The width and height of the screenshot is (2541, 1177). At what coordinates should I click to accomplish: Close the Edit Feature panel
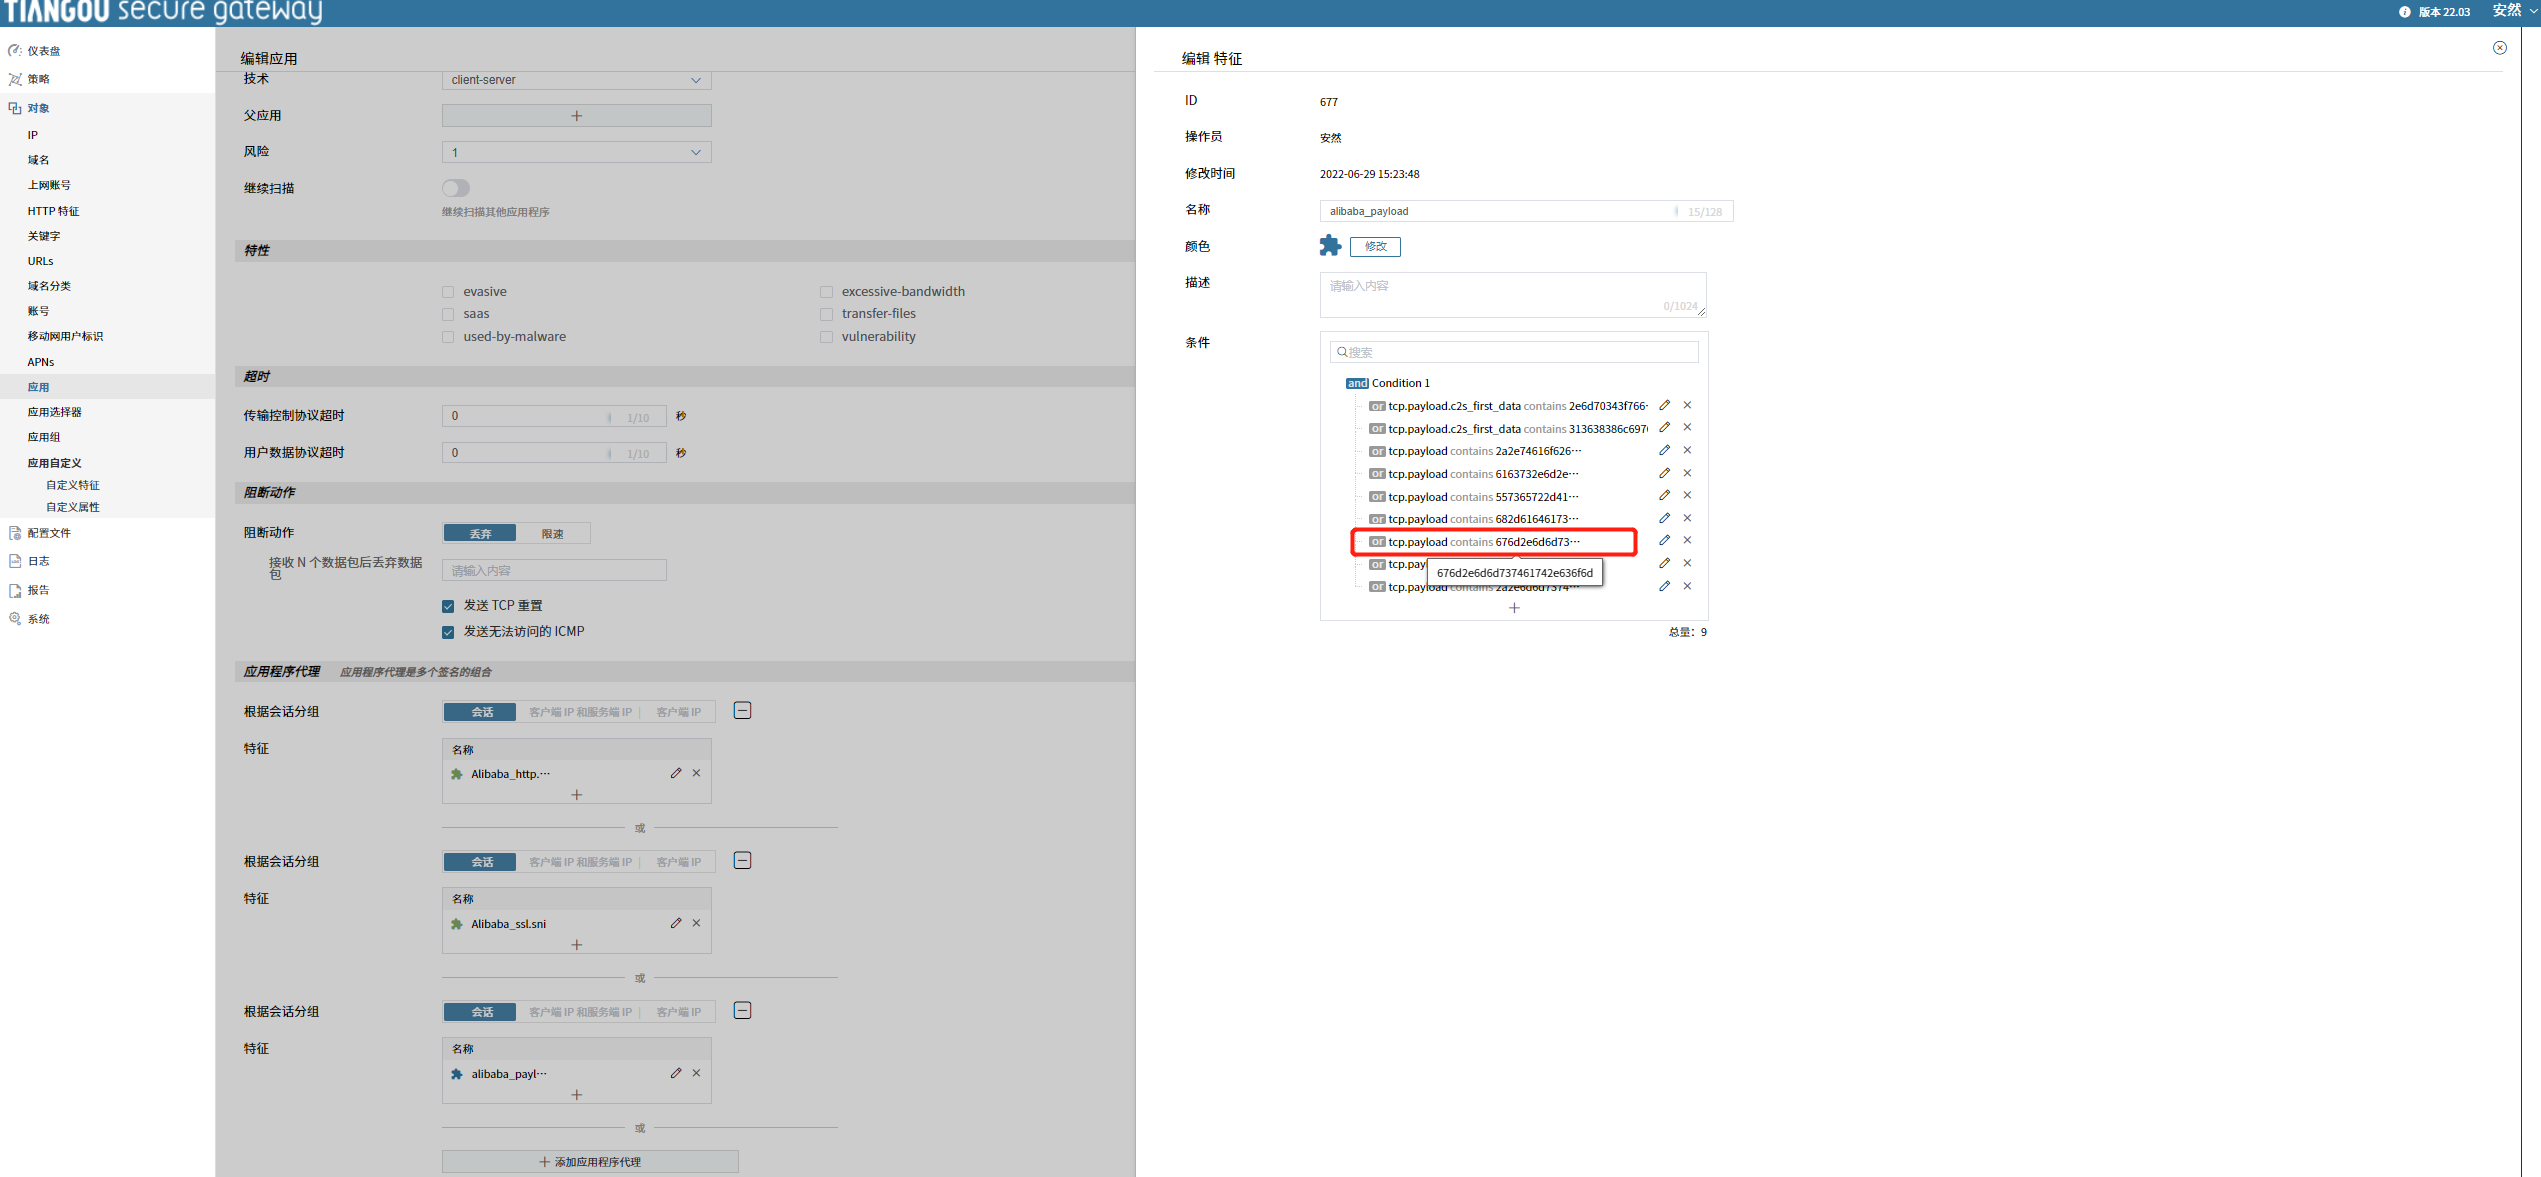(x=2499, y=48)
